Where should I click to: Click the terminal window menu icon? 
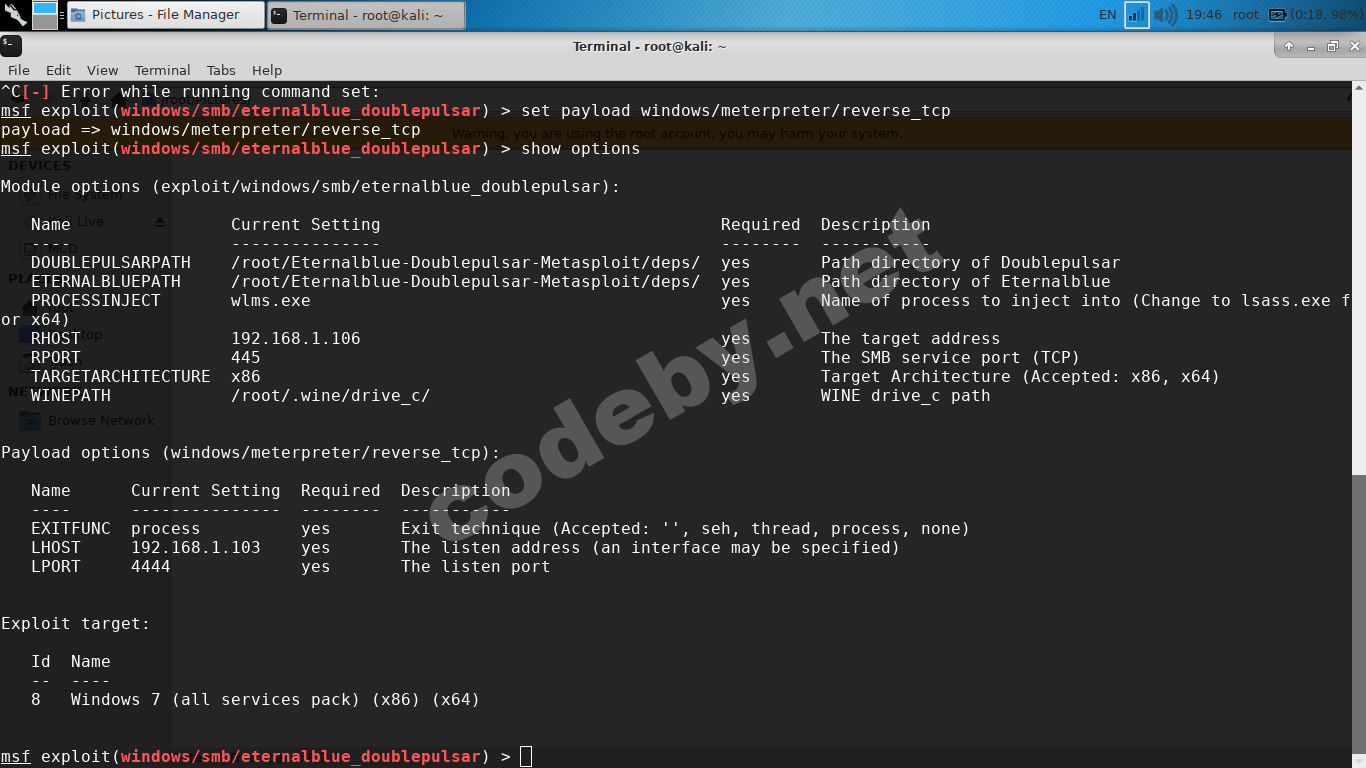click(x=11, y=46)
